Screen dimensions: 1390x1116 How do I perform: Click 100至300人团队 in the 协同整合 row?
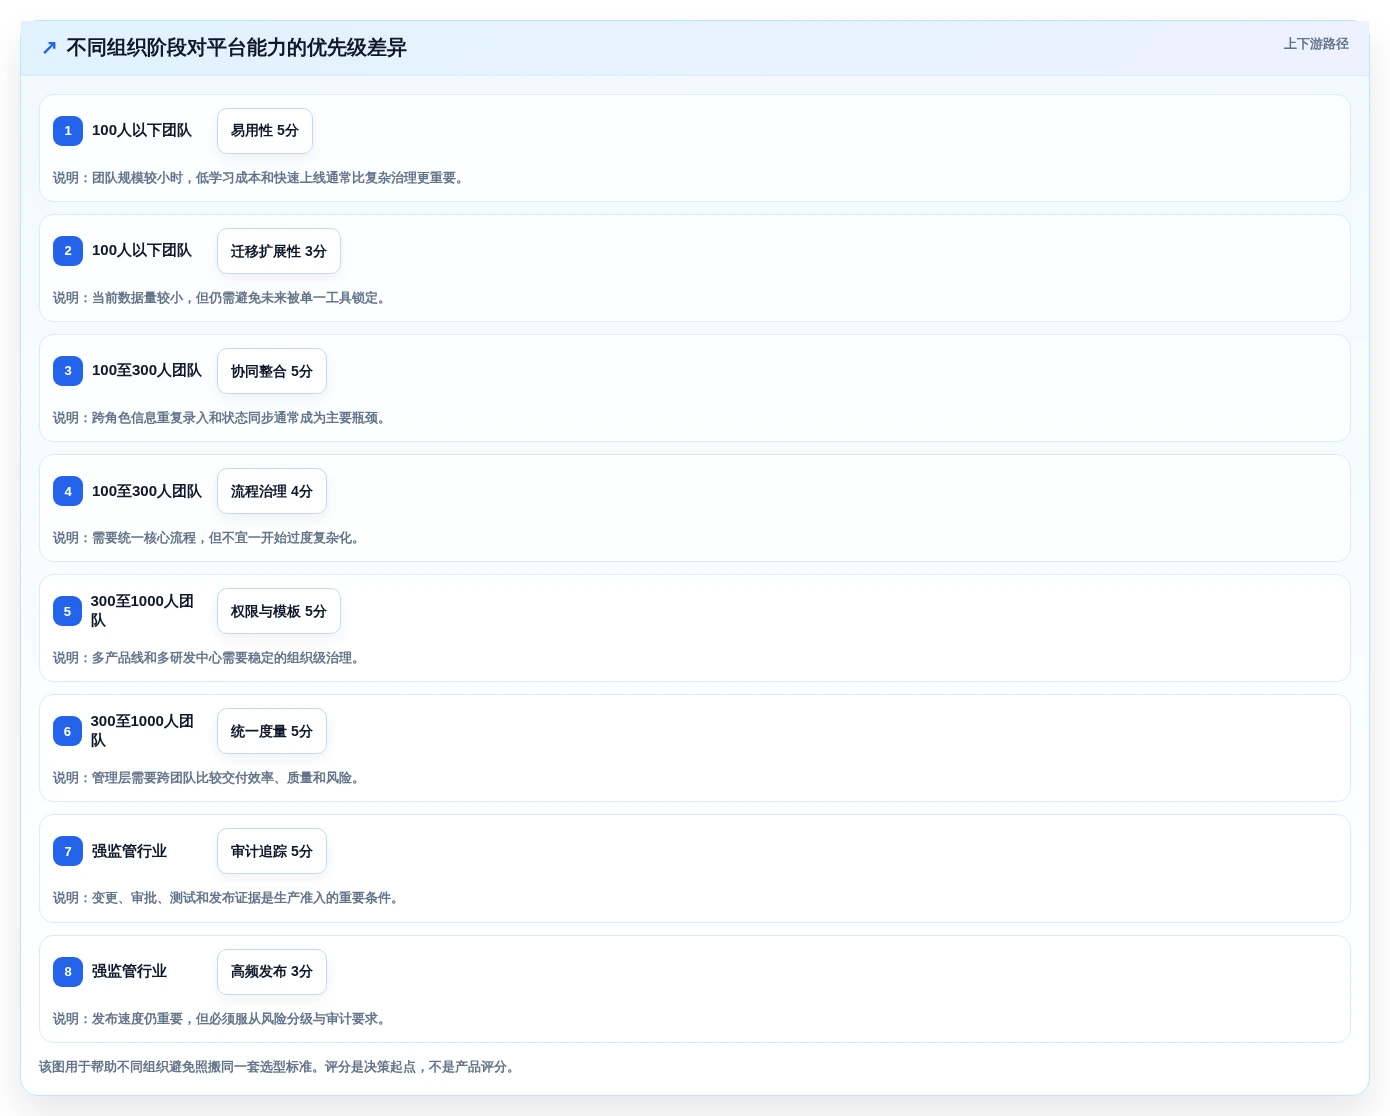[x=147, y=370]
